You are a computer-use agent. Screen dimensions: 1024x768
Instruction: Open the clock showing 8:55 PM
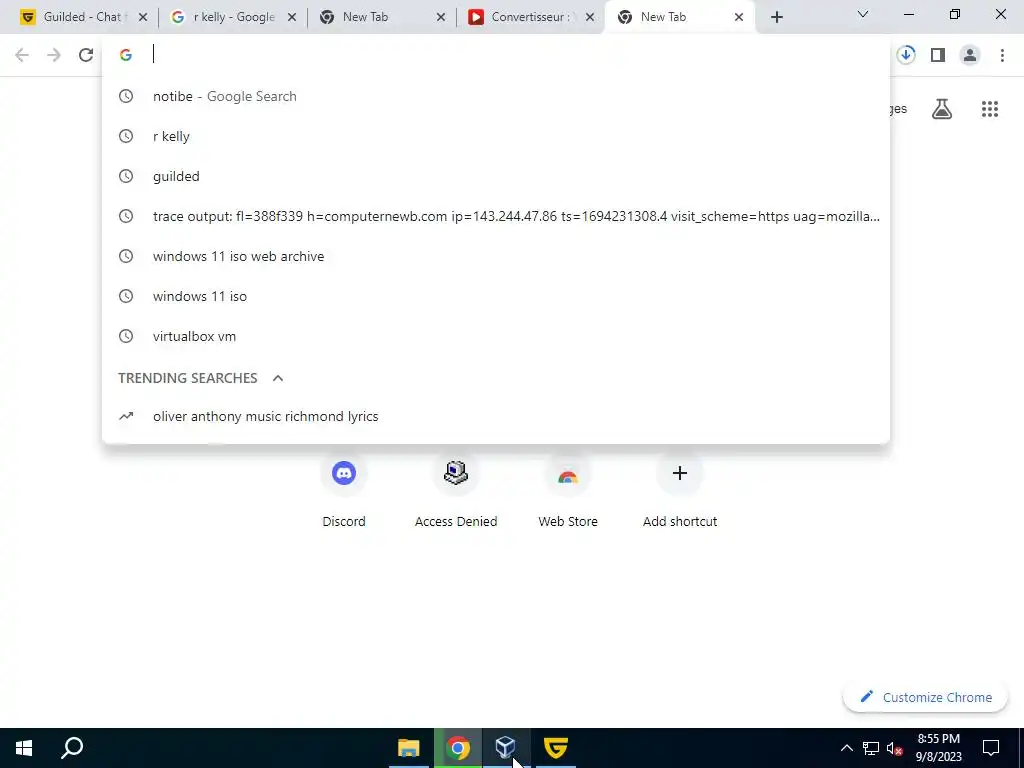938,748
